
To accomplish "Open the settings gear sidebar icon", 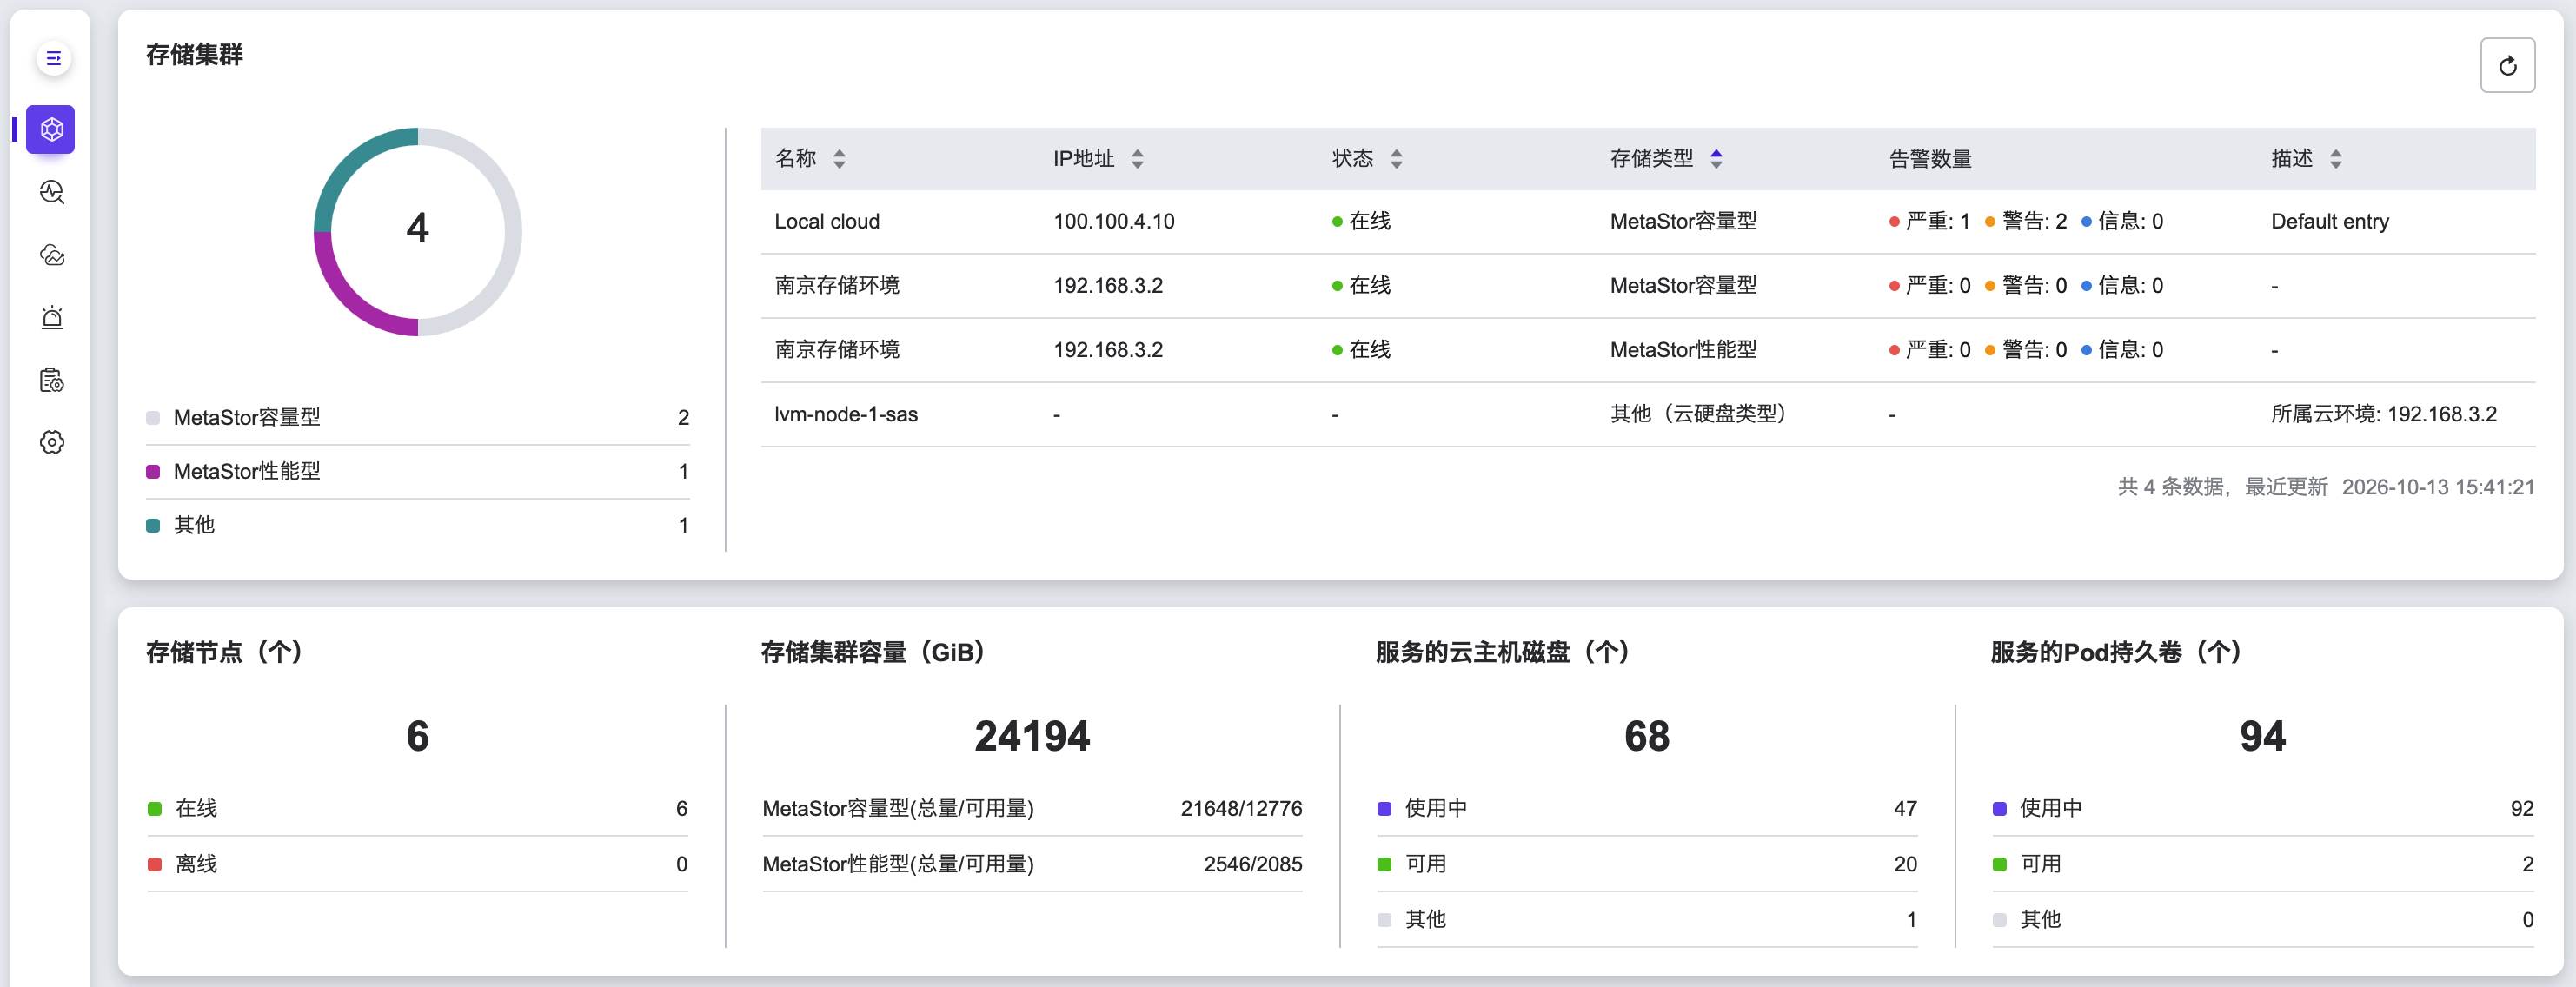I will point(52,442).
